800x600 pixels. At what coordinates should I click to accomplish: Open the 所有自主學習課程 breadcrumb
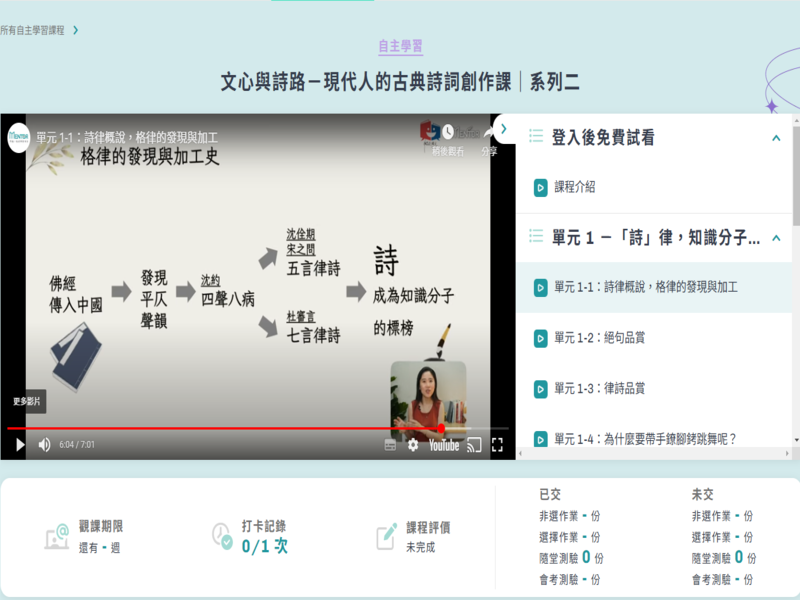pos(33,30)
